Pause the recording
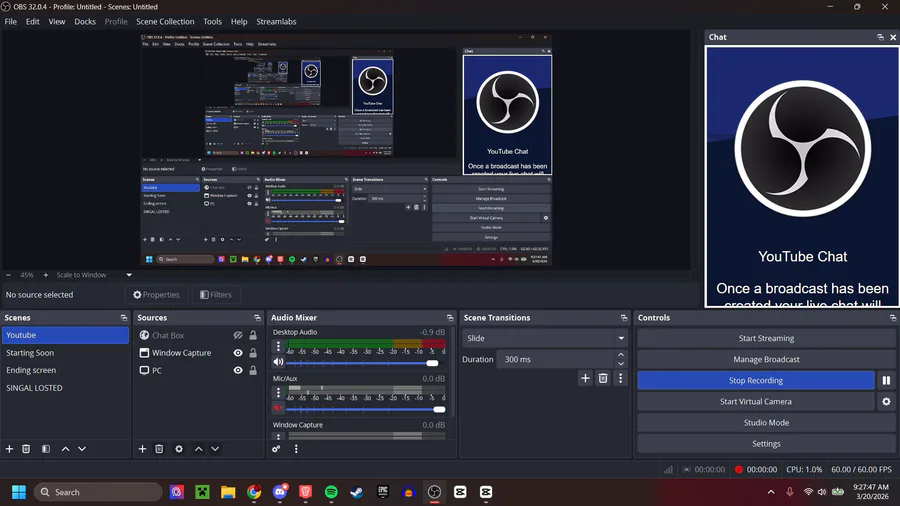This screenshot has width=900, height=506. pyautogui.click(x=886, y=380)
